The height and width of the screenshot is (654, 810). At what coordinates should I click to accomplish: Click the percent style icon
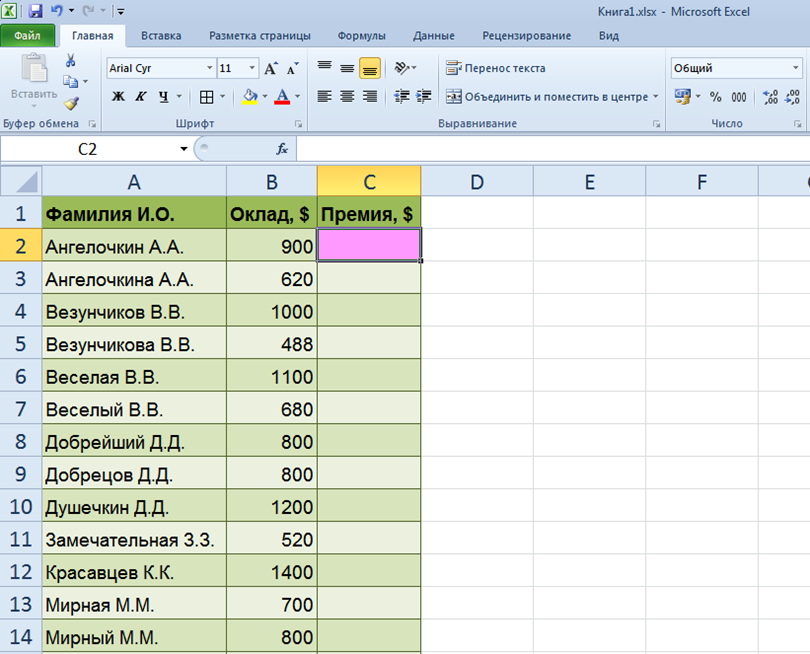tap(715, 97)
